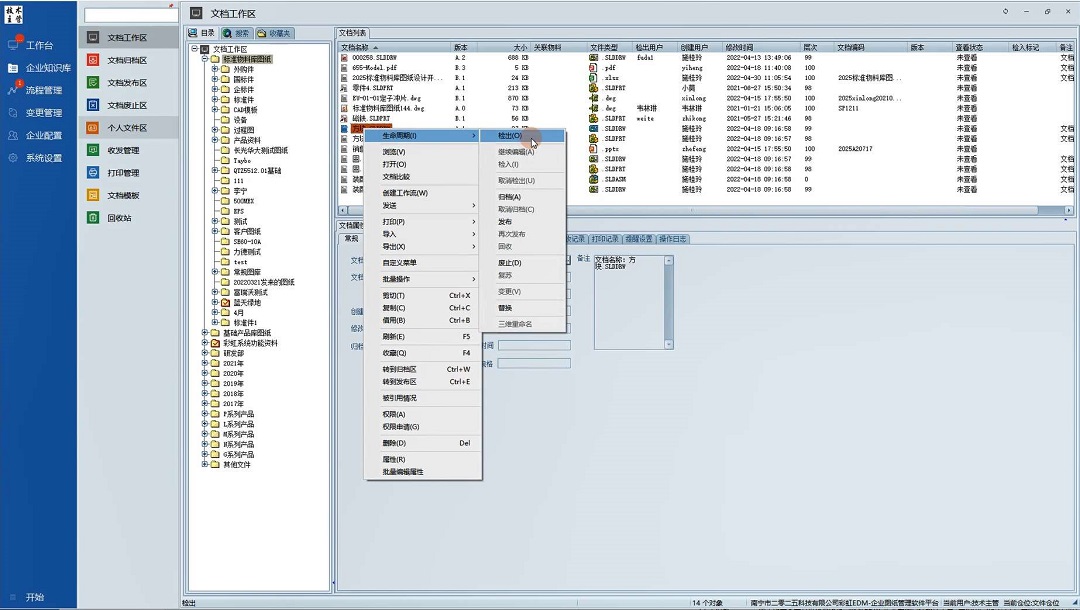1080x610 pixels.
Task: Sort by the 修改时间 column header
Action: point(761,48)
